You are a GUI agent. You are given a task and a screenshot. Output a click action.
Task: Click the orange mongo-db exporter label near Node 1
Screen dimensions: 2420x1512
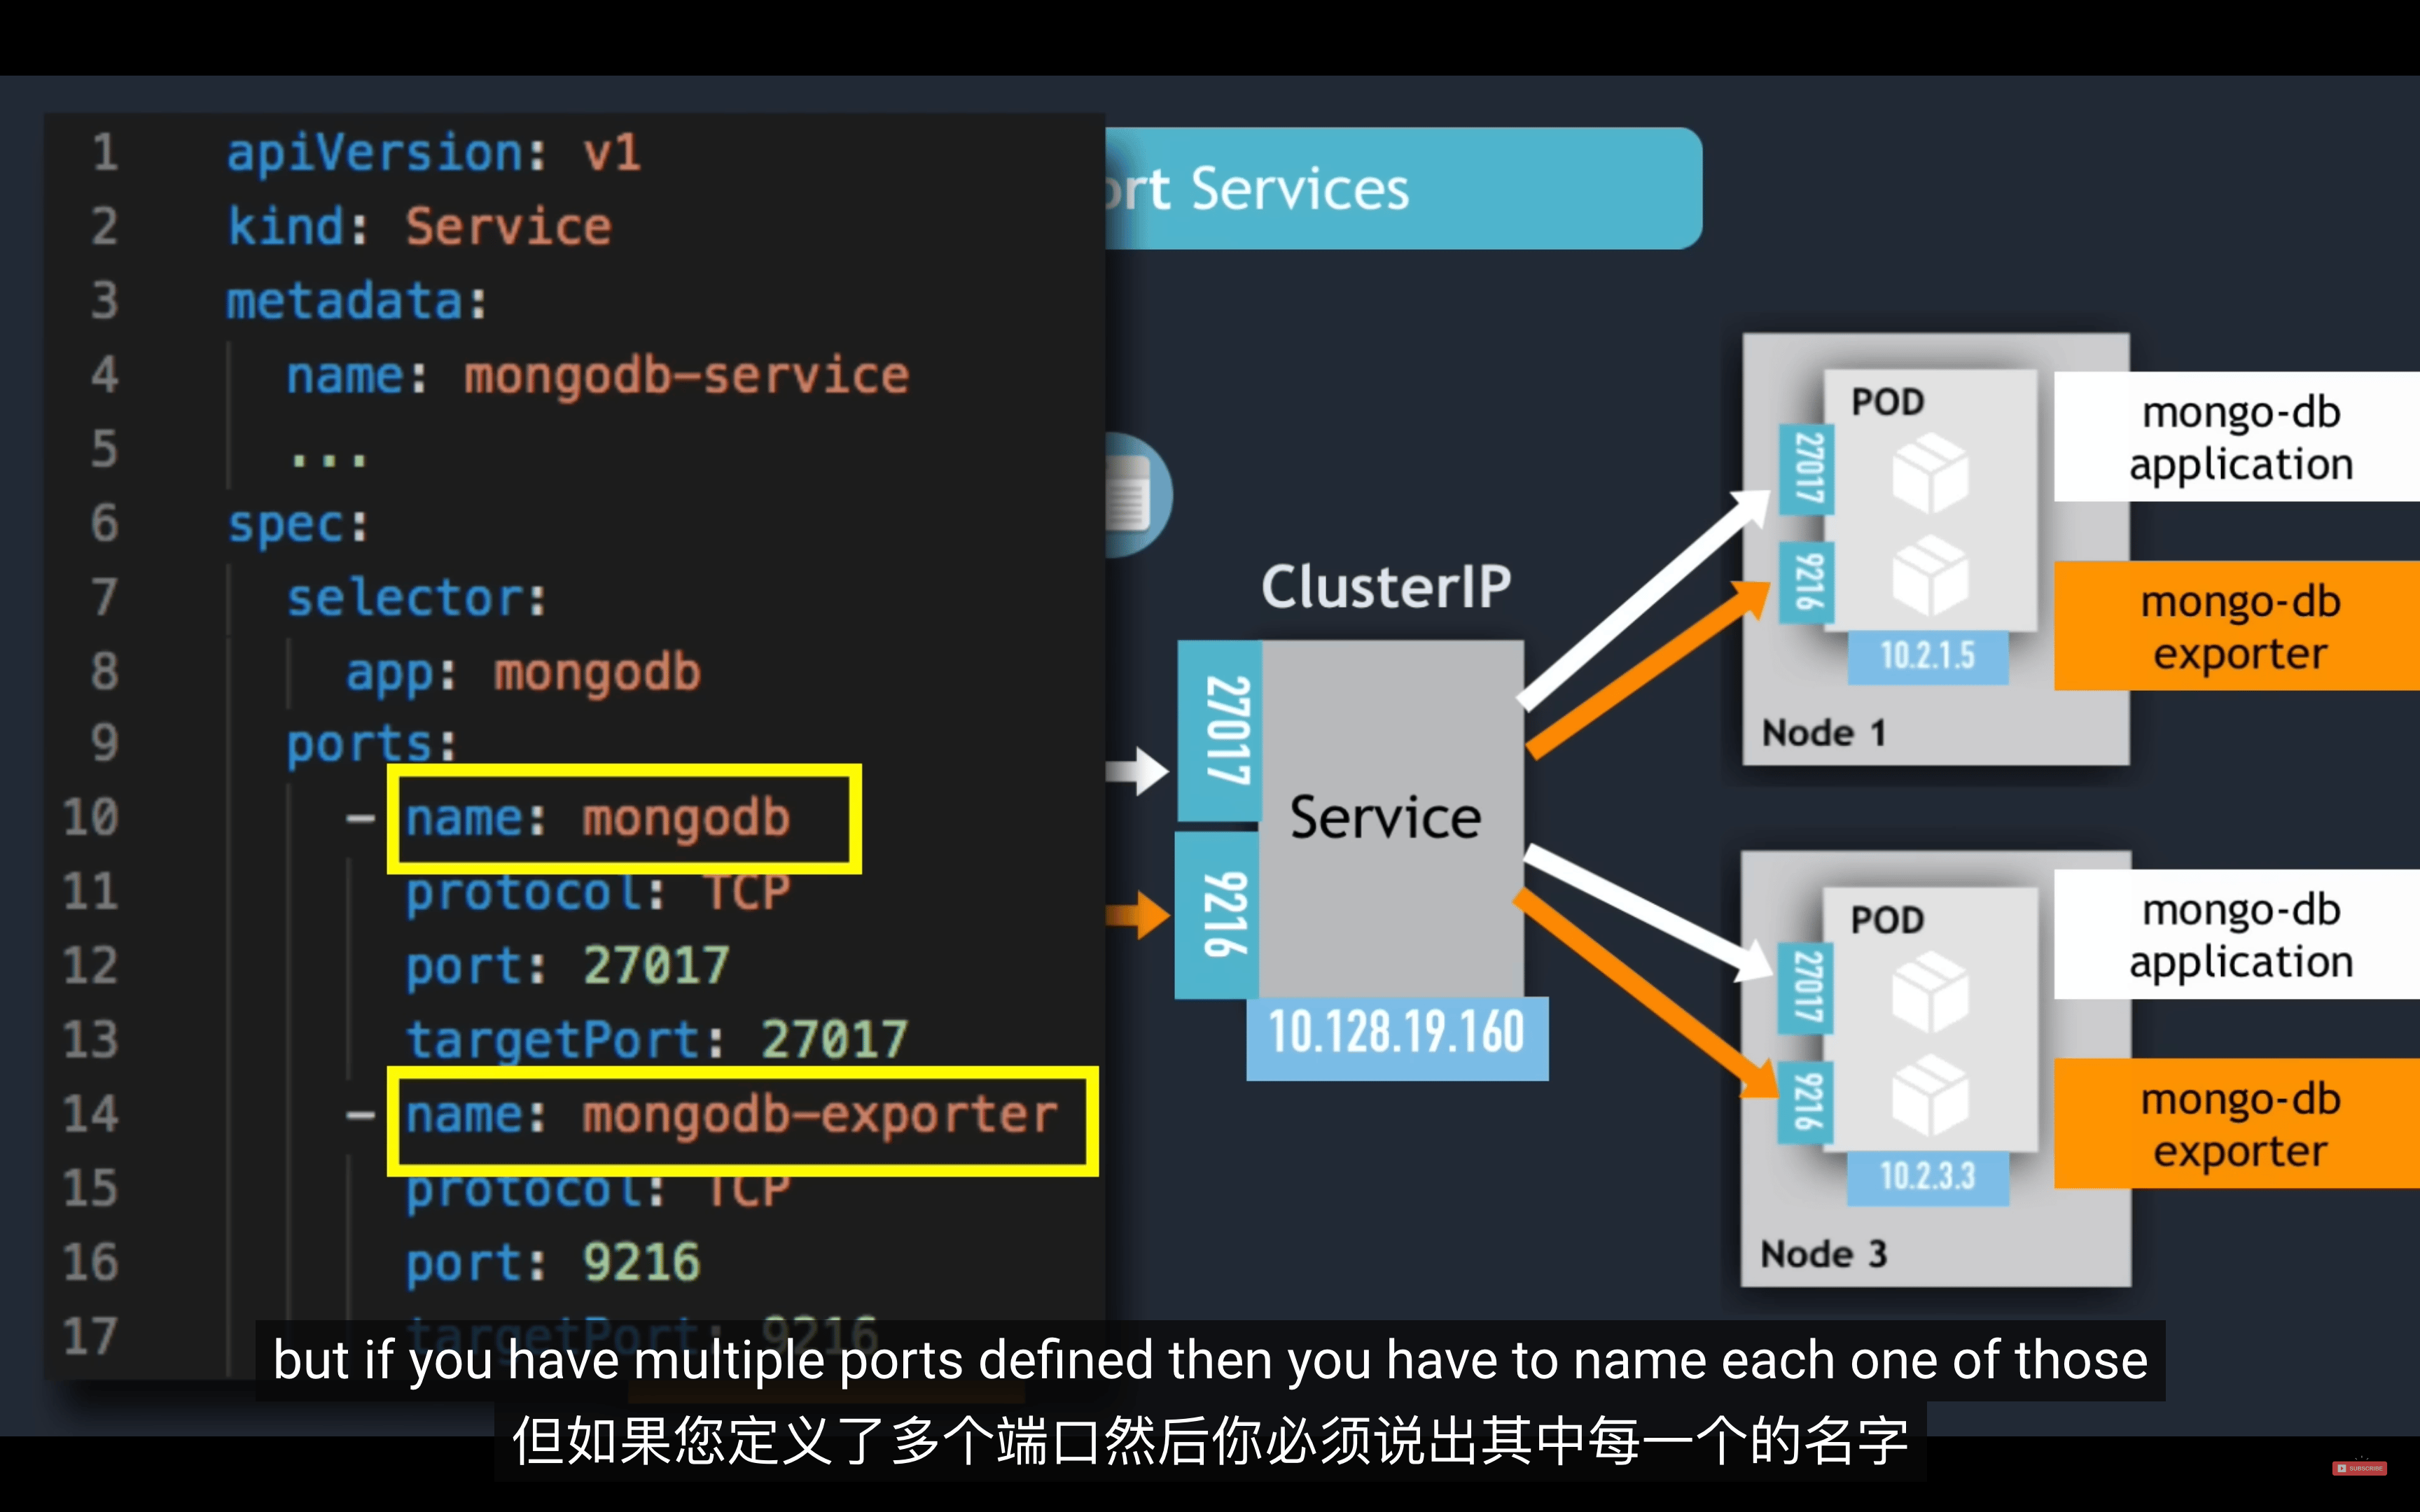(x=2238, y=626)
